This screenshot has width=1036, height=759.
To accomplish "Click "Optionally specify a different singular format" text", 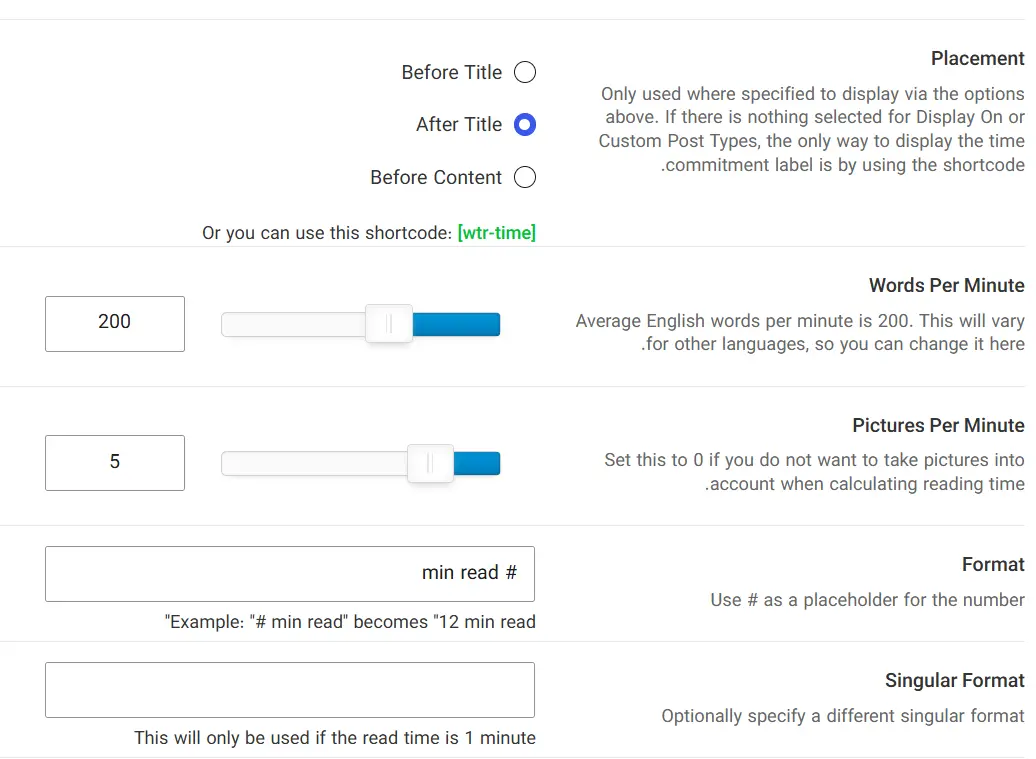I will tap(843, 716).
